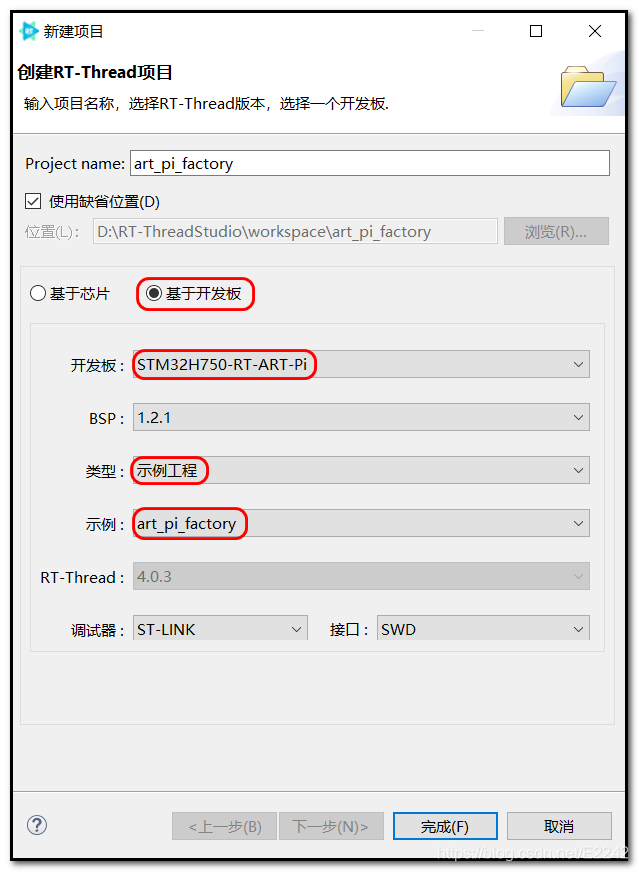Click the 取消 button
This screenshot has height=872, width=639.
559,826
